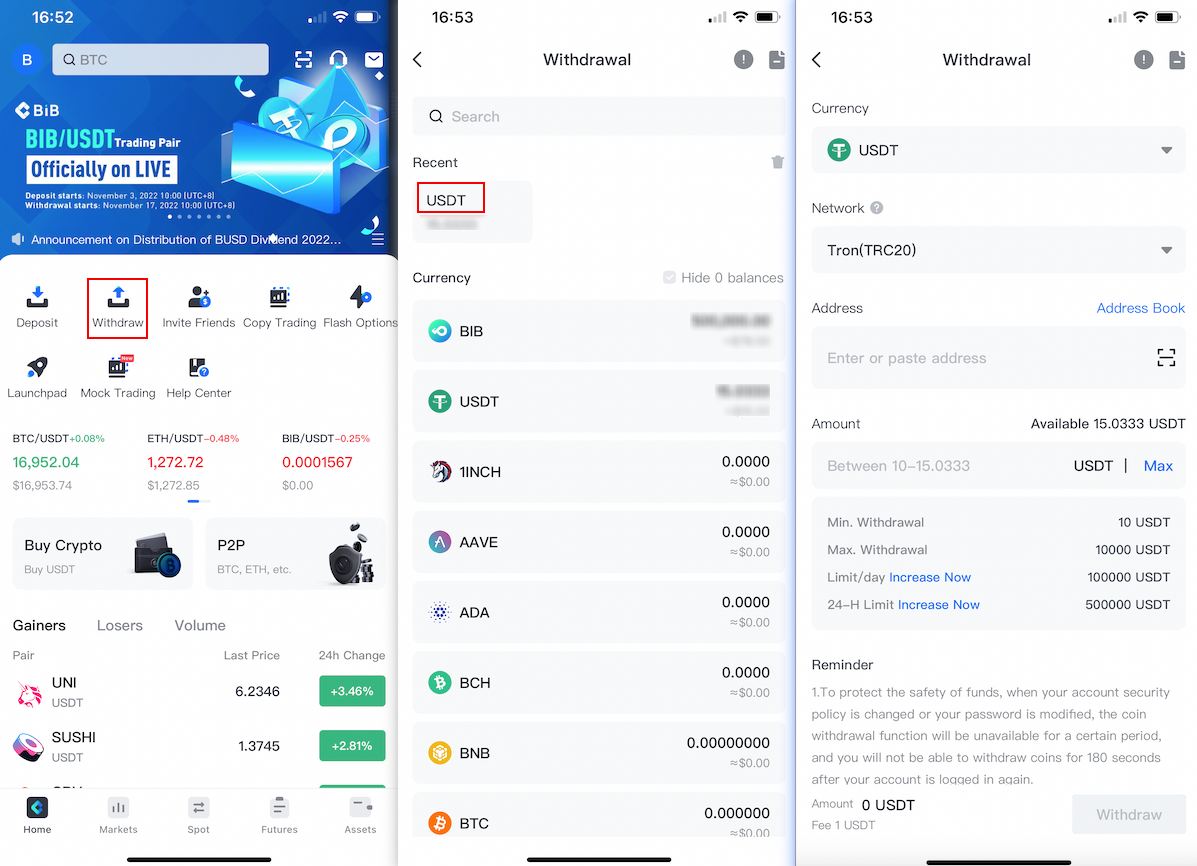This screenshot has height=866, width=1197.
Task: Toggle Hide 0 balances checkbox
Action: pyautogui.click(x=669, y=277)
